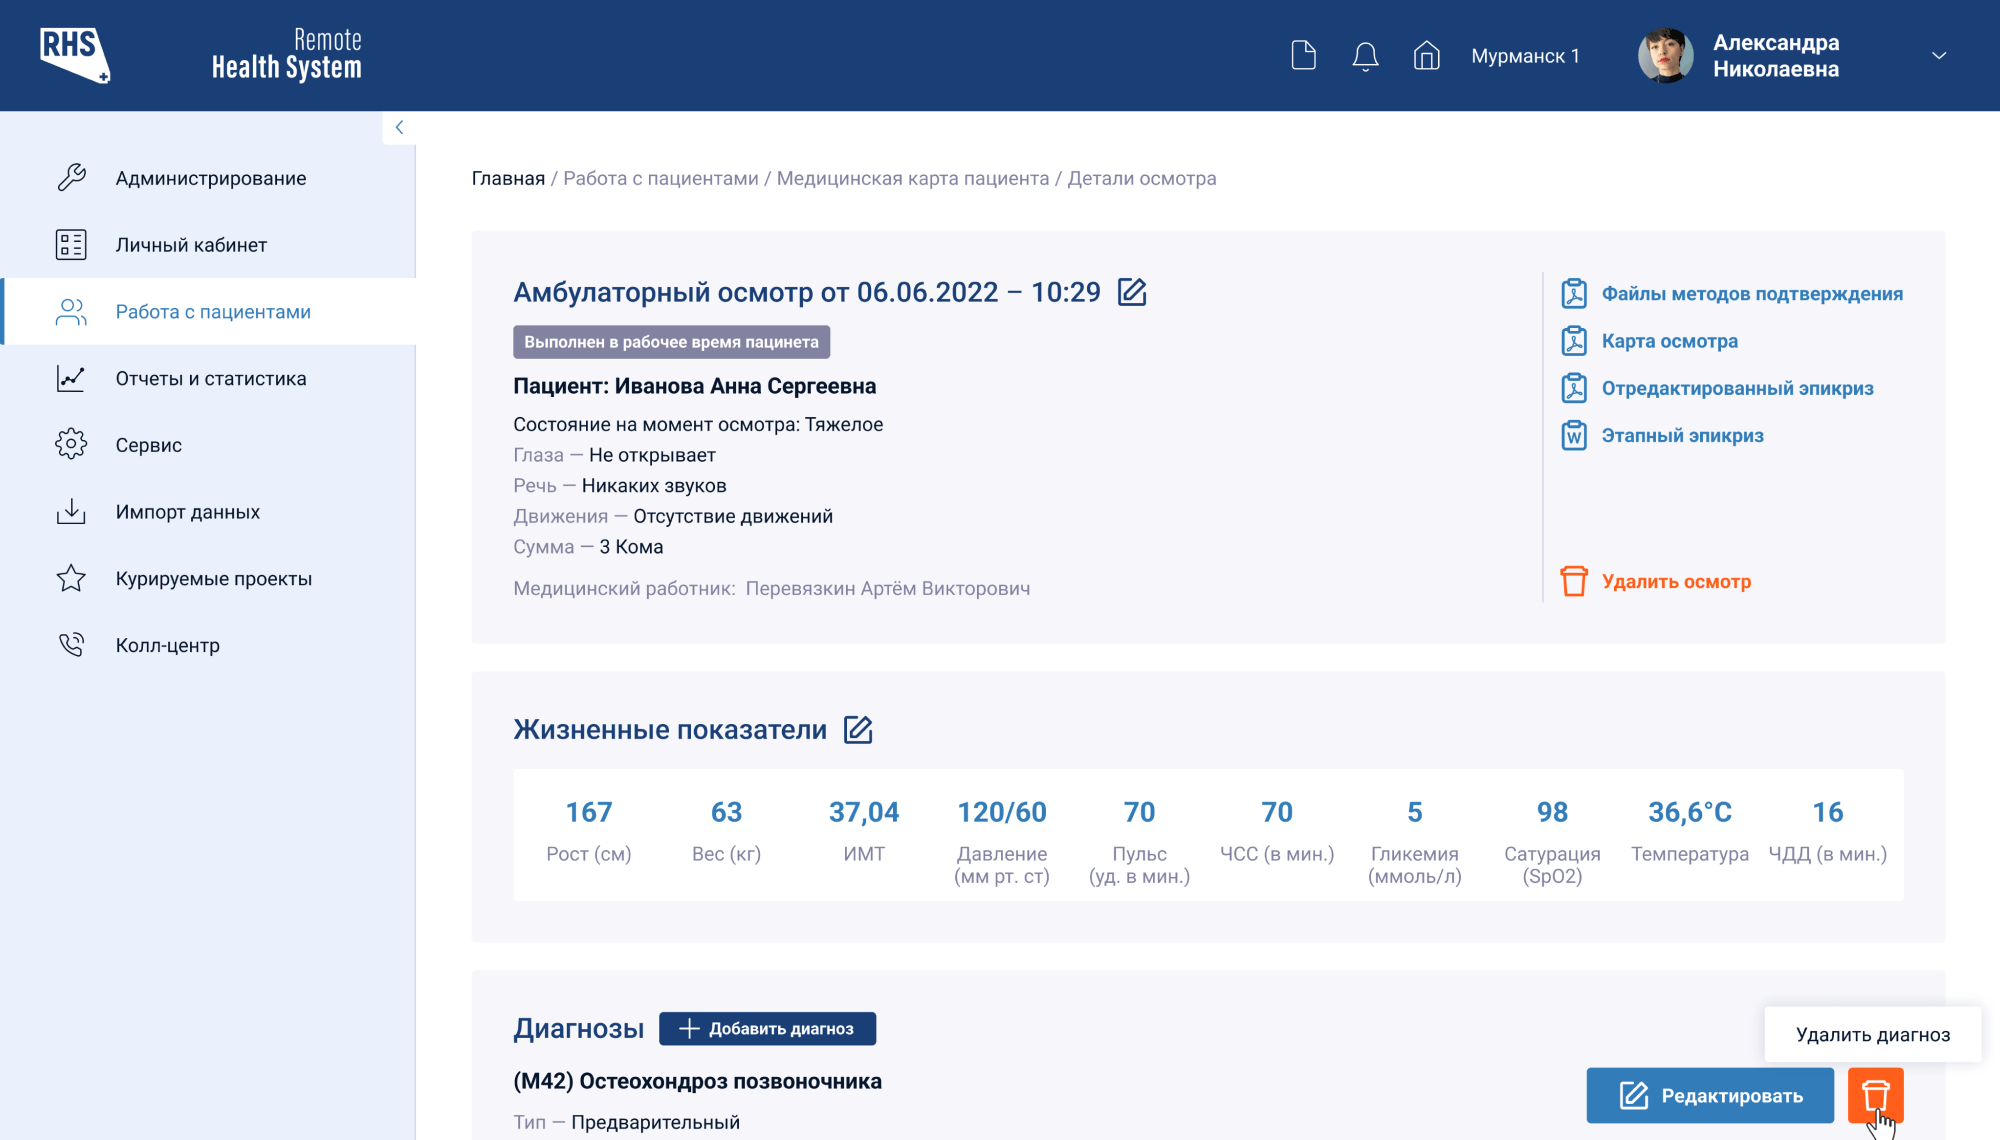The width and height of the screenshot is (2000, 1140).
Task: Click the home icon near Мурманск 1
Action: [1426, 55]
